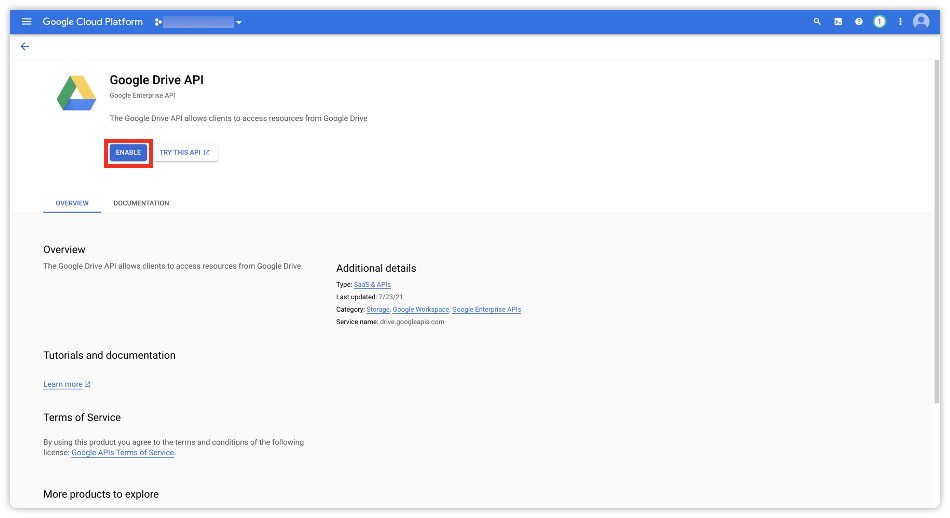Screen dimensions: 950x518
Task: Open the Google Workspace category link
Action: tap(421, 310)
